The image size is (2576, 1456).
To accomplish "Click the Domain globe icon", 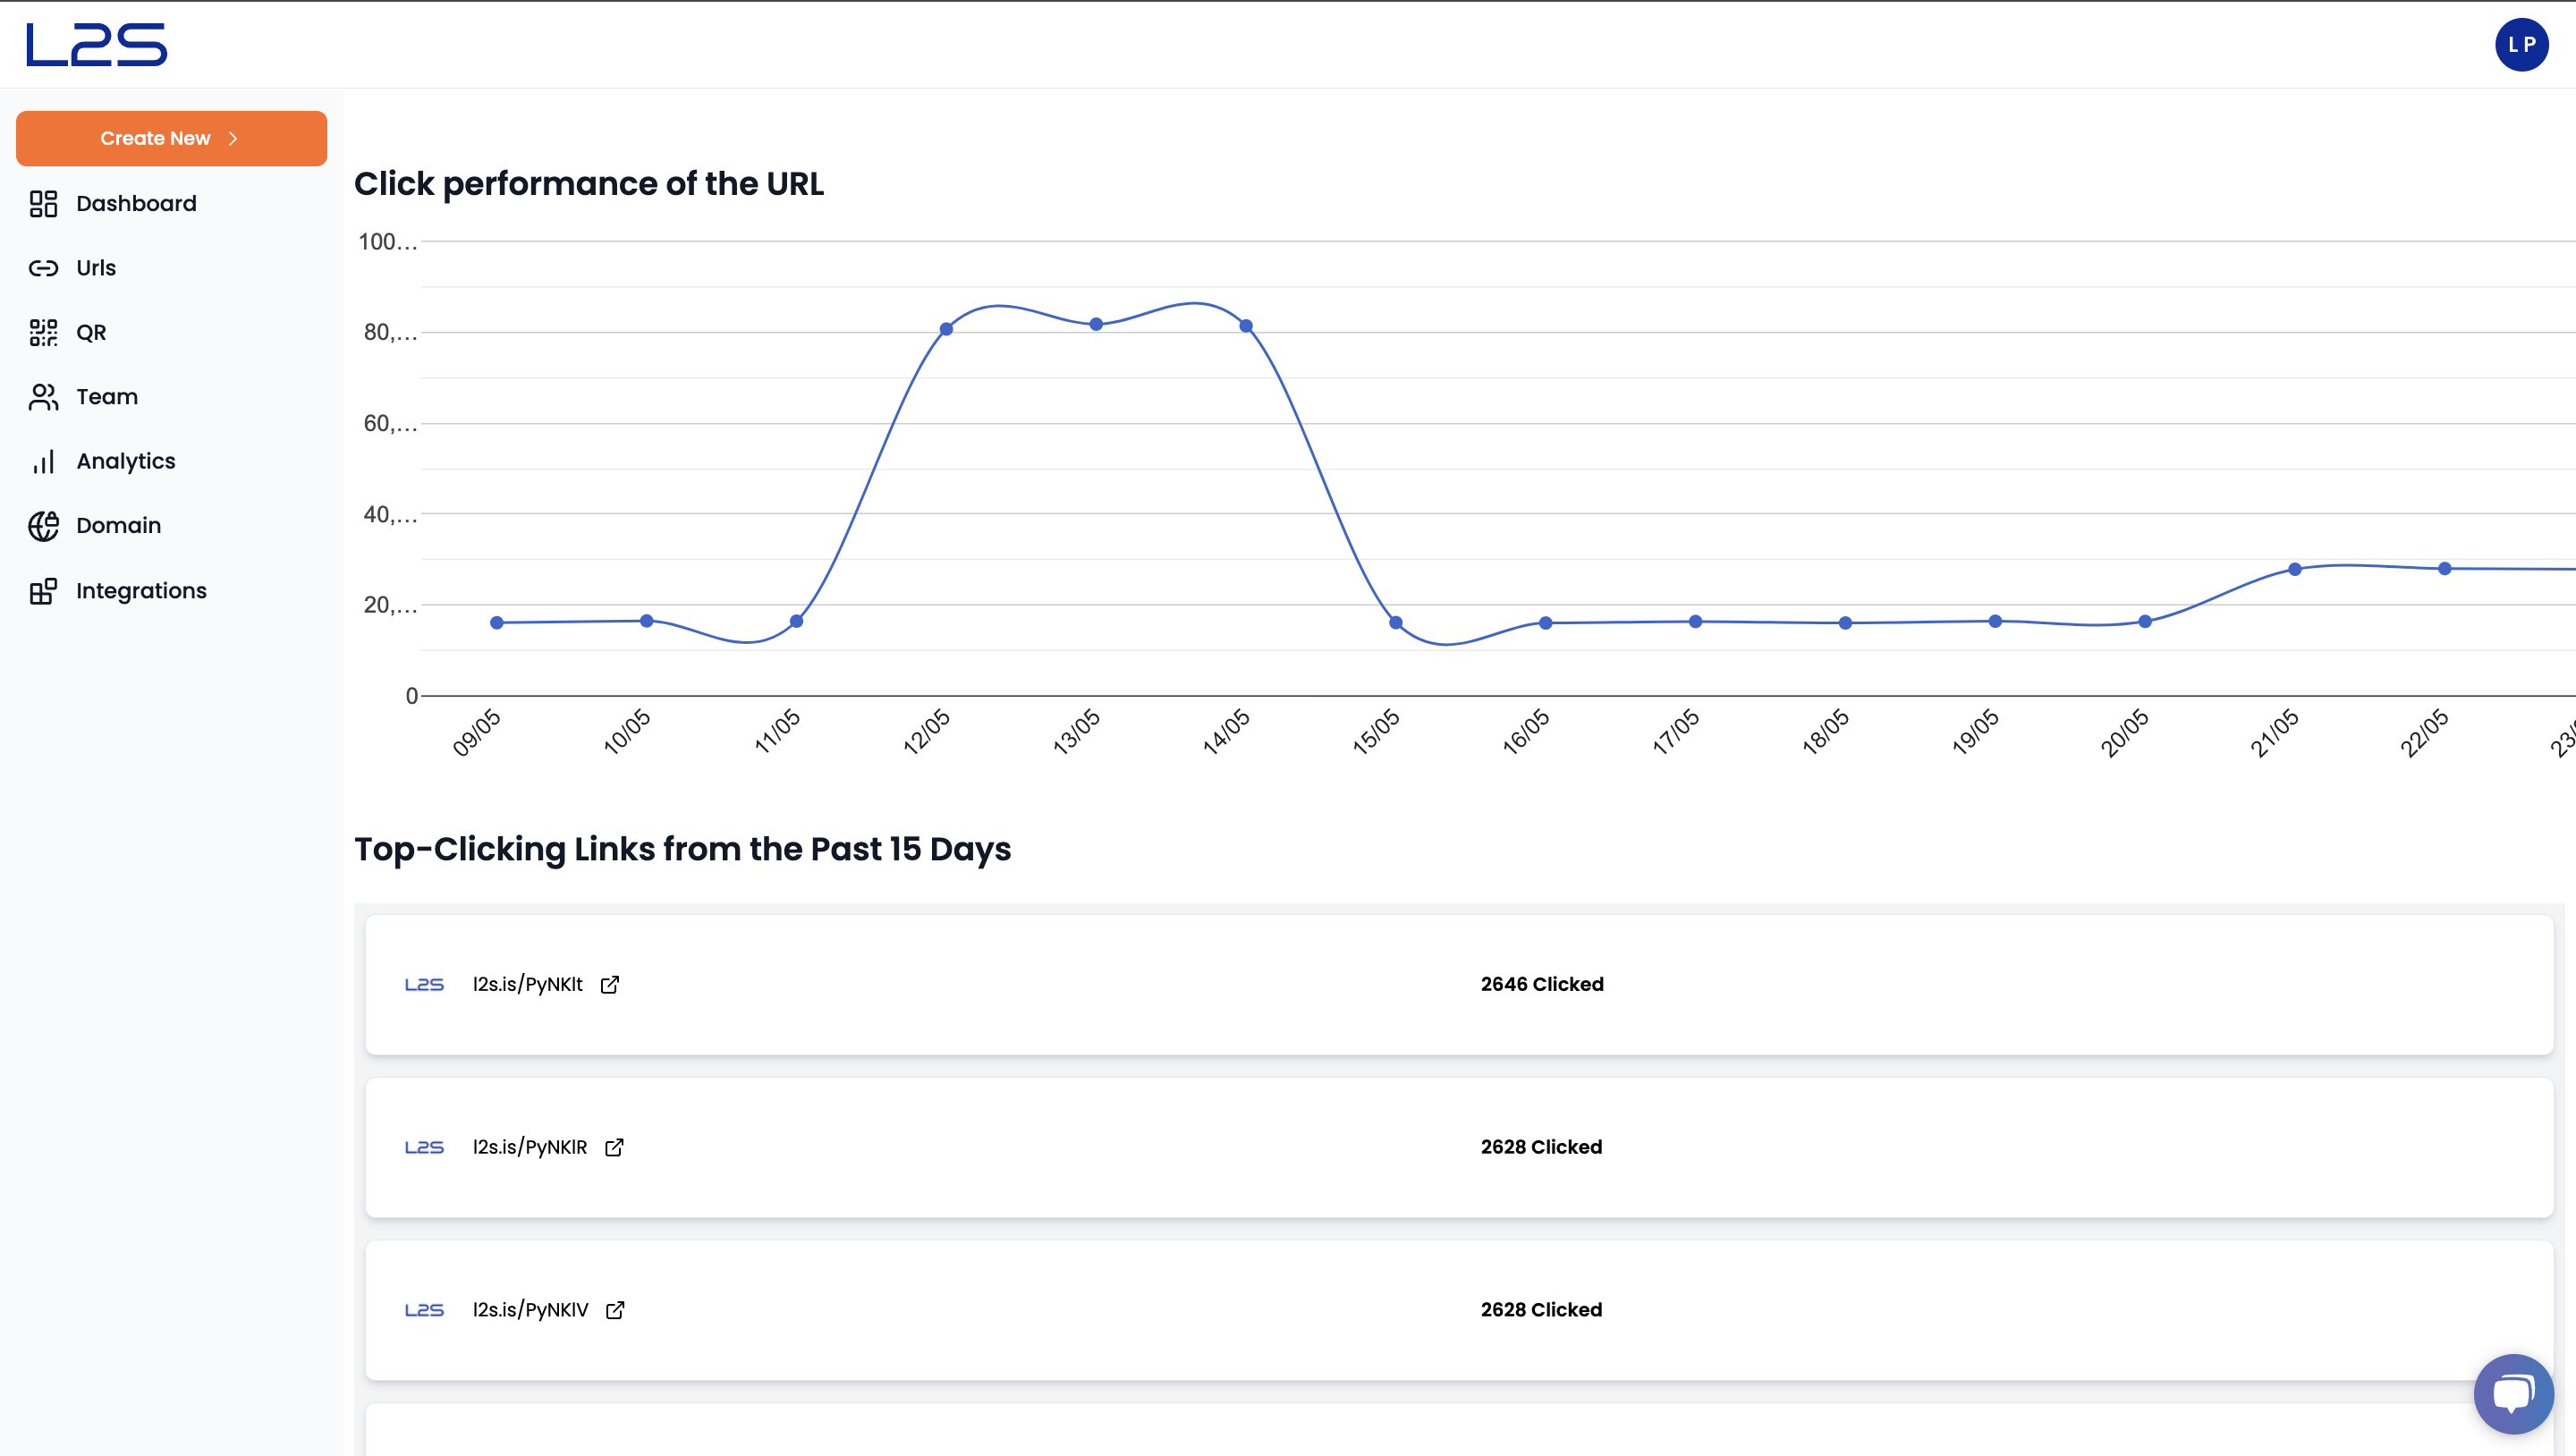I will tap(43, 526).
